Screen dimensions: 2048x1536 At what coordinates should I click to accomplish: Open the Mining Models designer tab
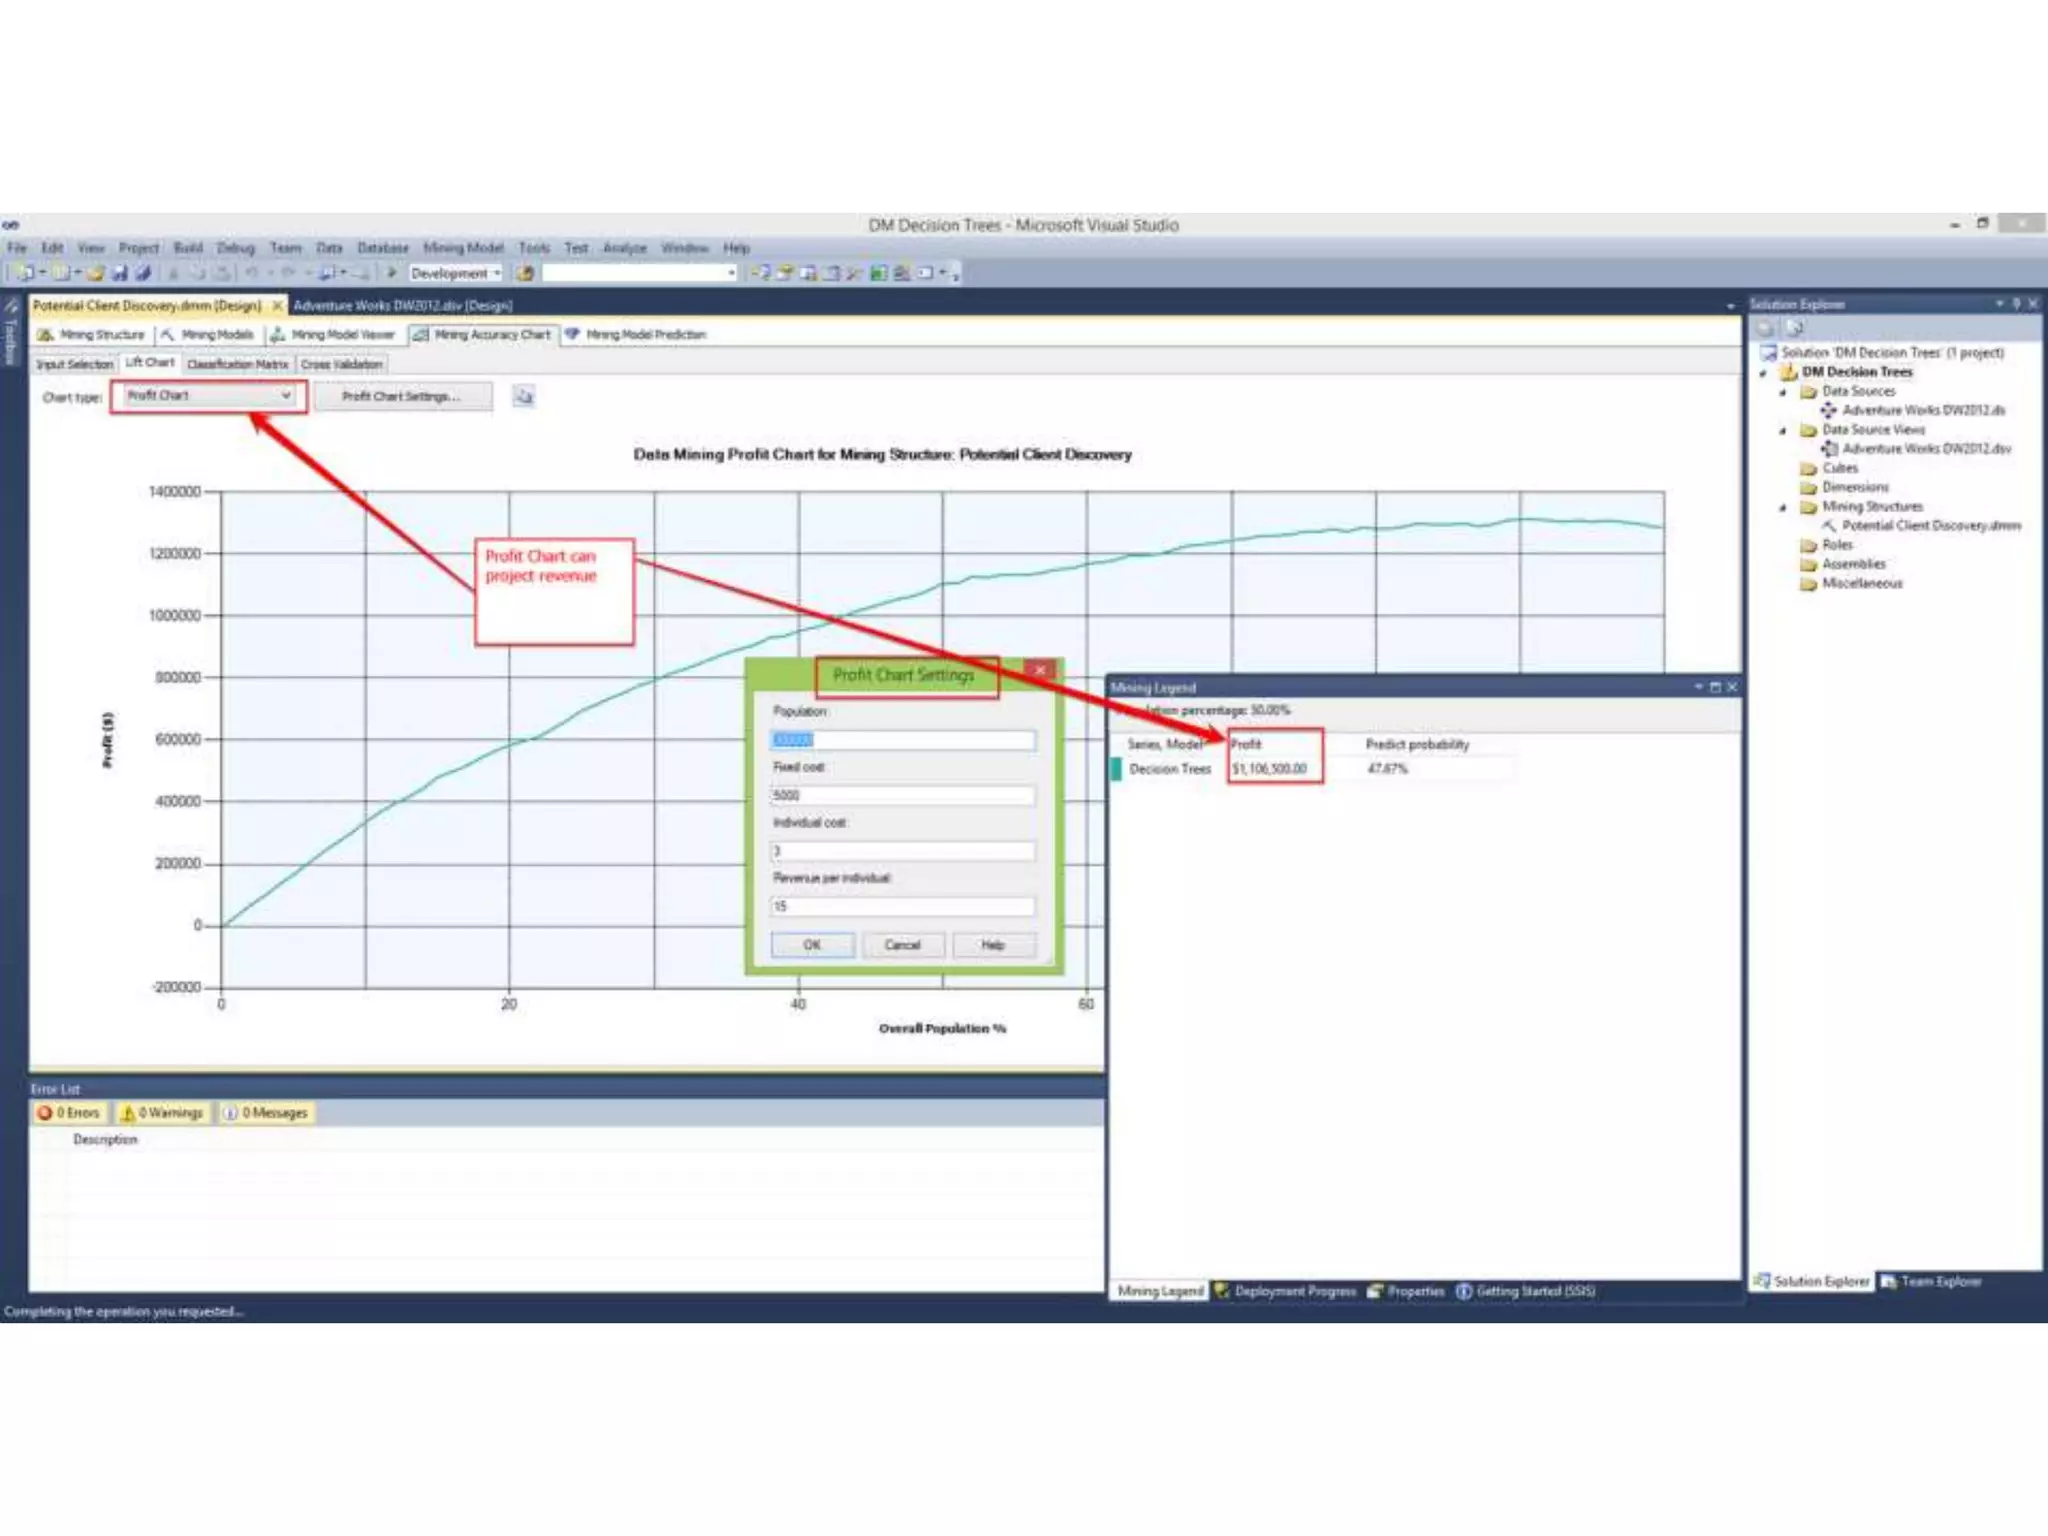(208, 334)
